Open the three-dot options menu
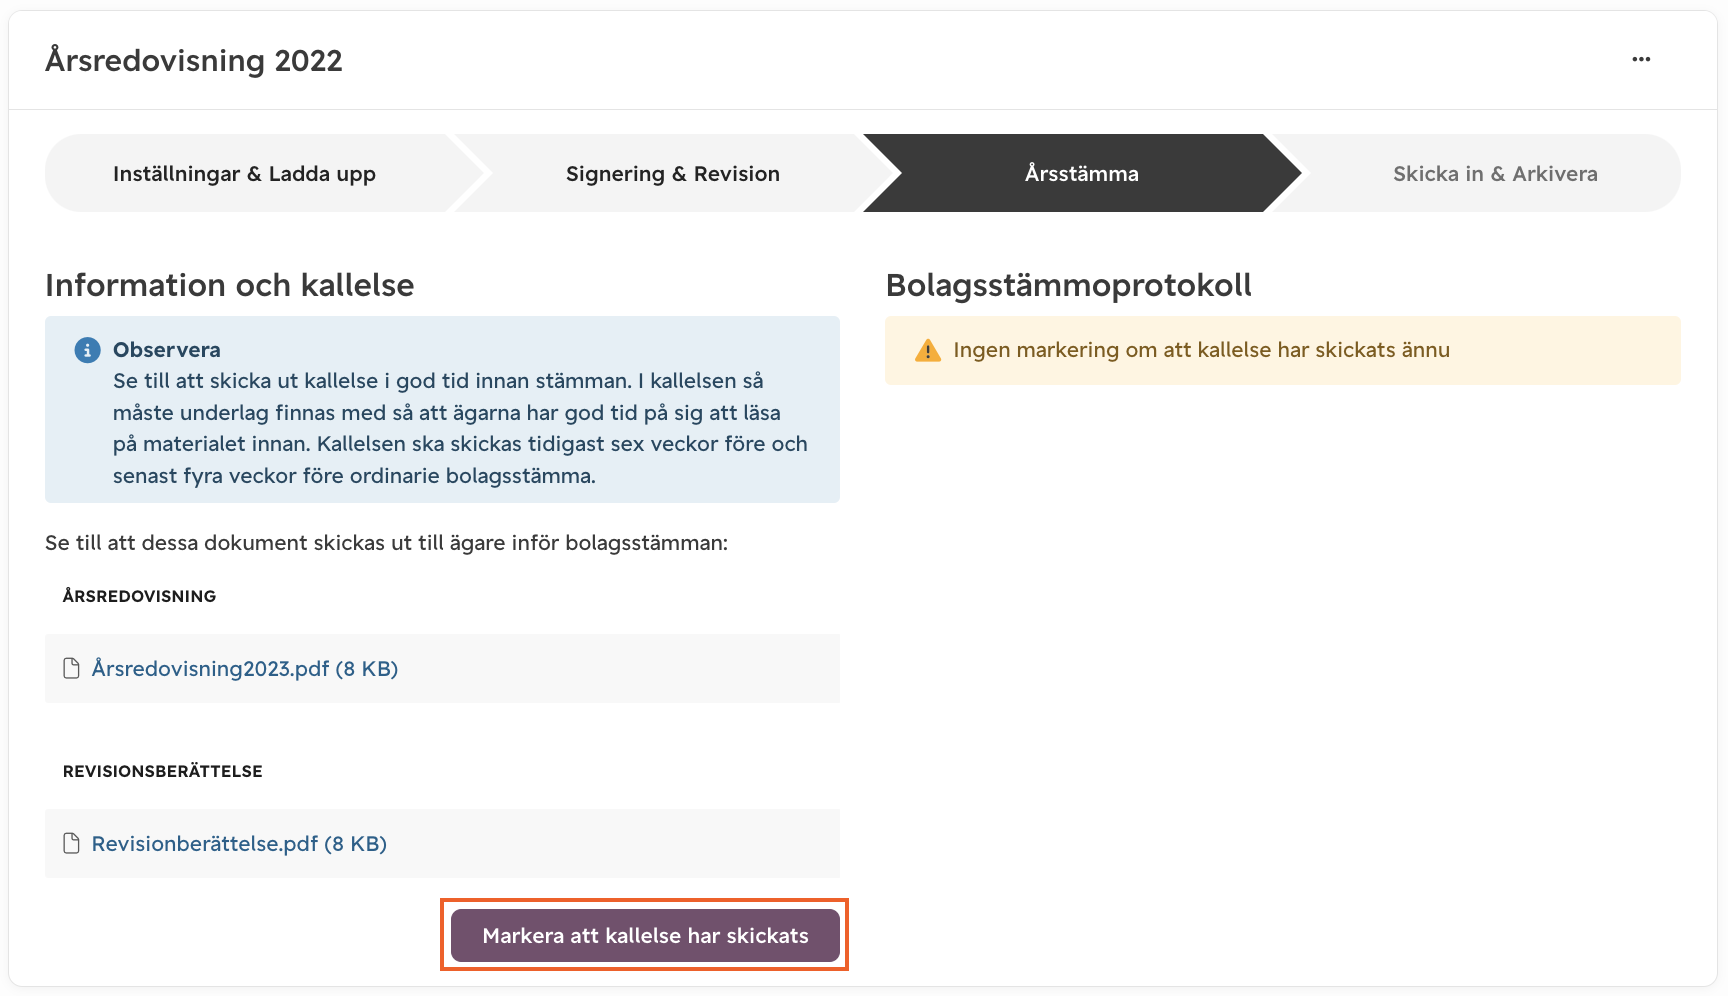 1641,59
